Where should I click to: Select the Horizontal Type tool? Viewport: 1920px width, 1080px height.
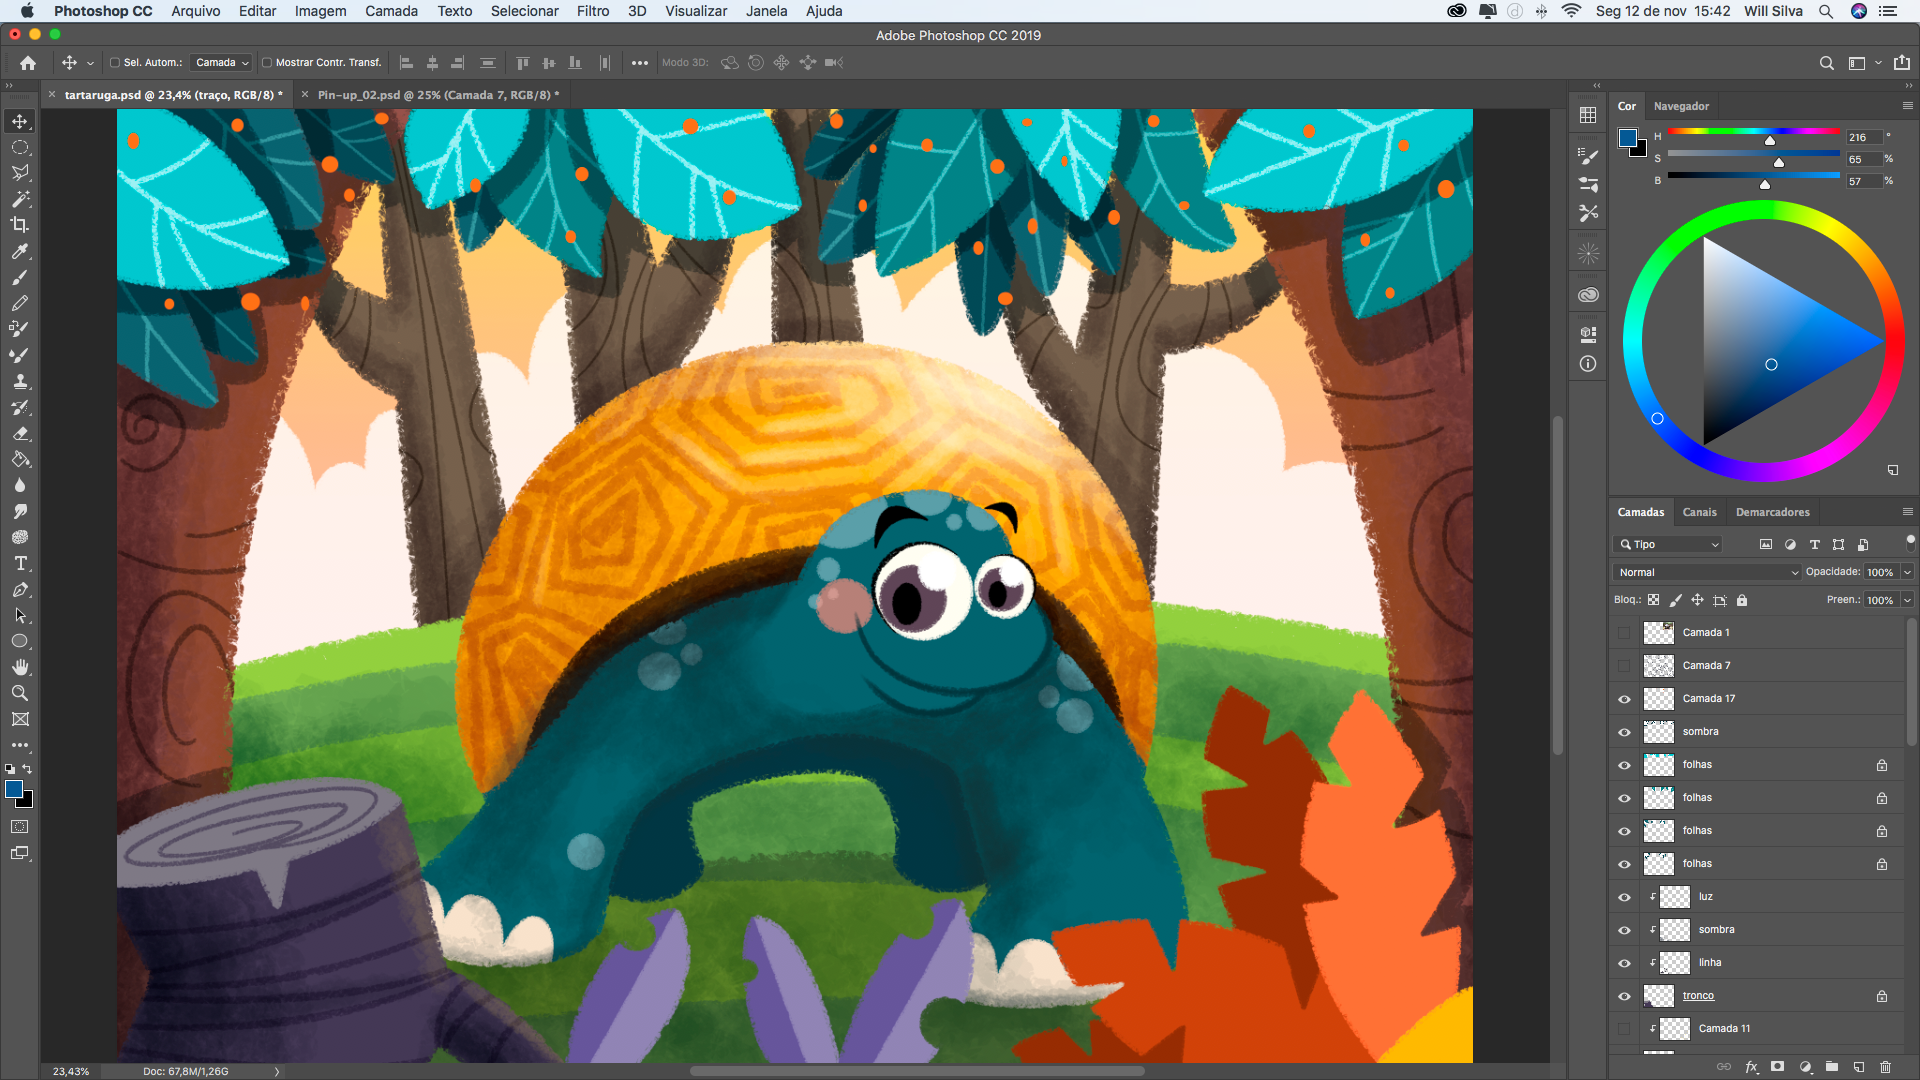pyautogui.click(x=20, y=564)
